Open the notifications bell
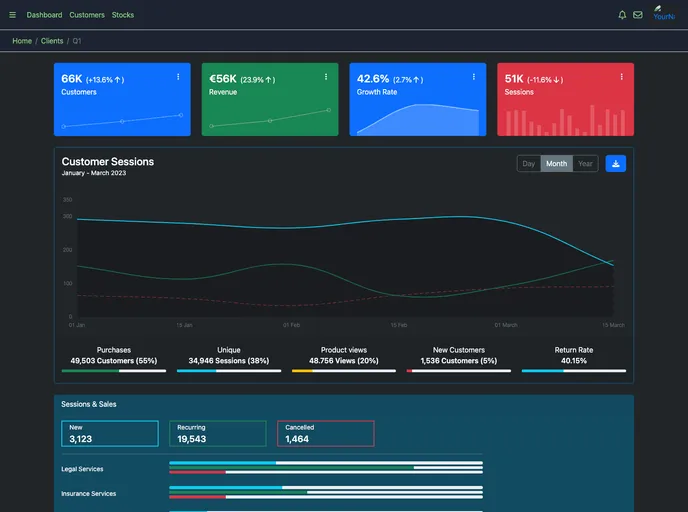The image size is (688, 512). point(622,15)
